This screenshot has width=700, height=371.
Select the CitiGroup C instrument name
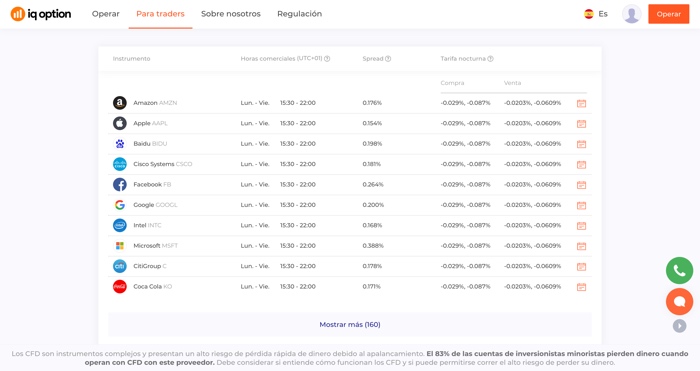[150, 266]
